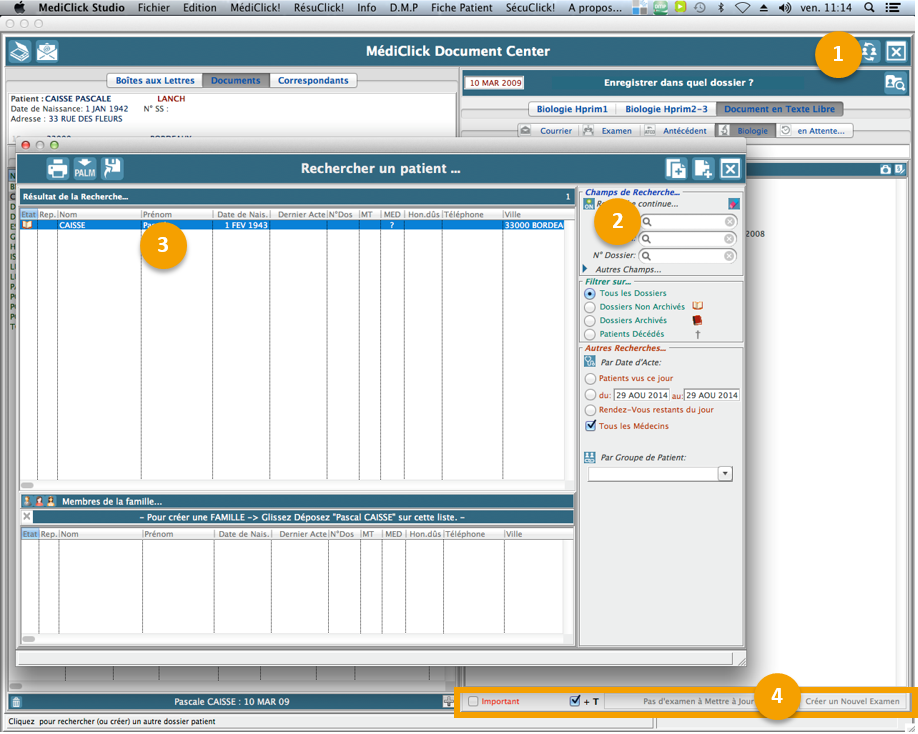Click the trash icon in bottom bar

[16, 702]
